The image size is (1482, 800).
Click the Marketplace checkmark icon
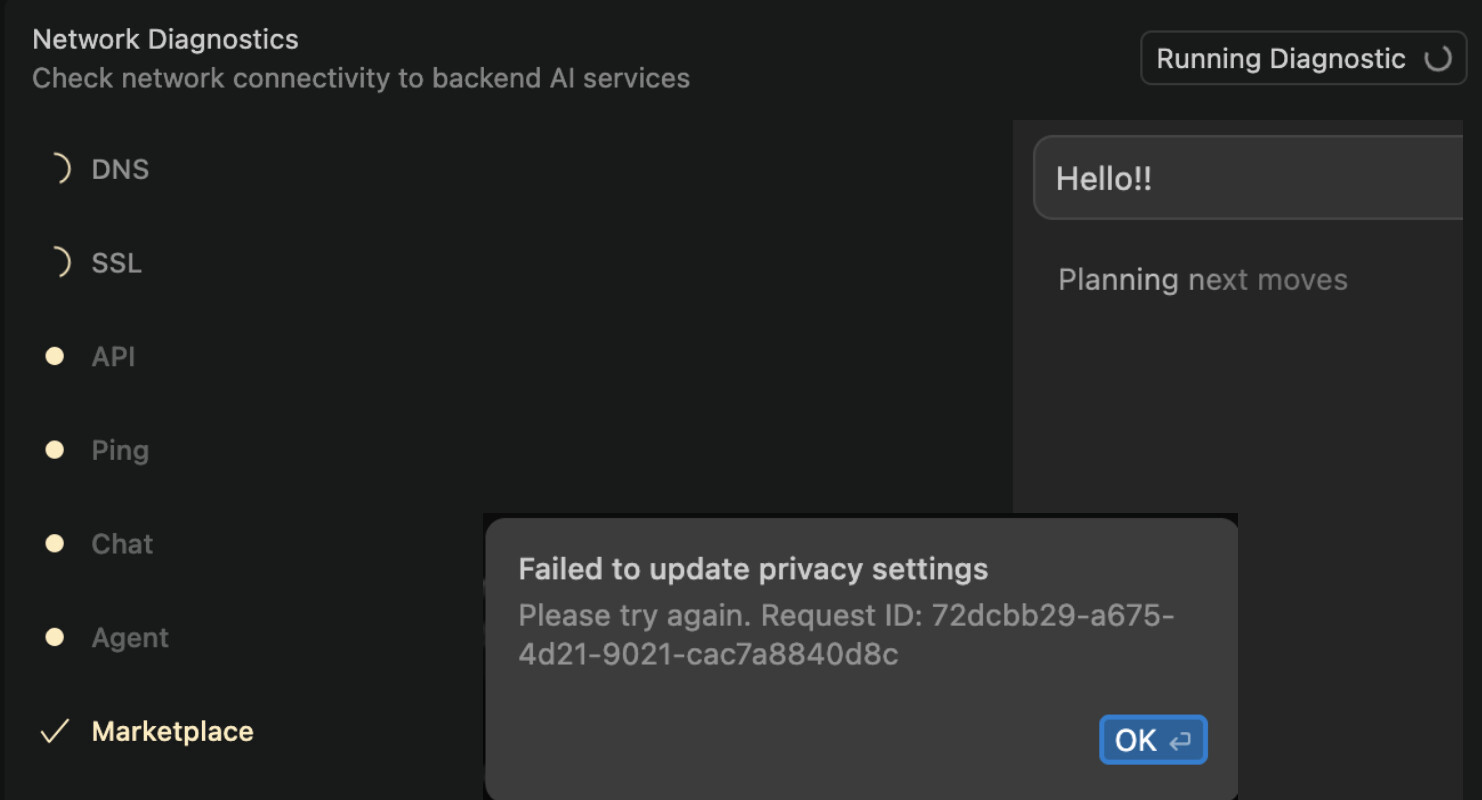click(54, 732)
